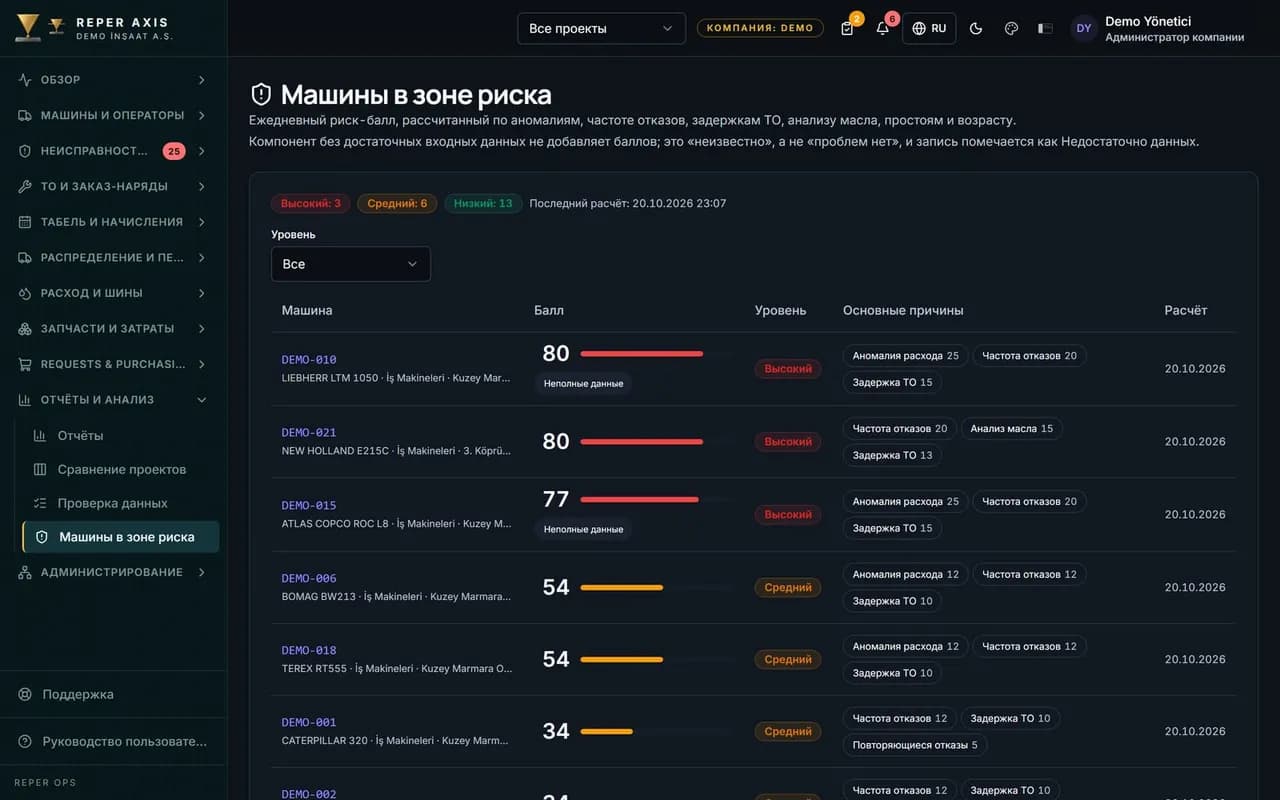Click the red score bar for DEMO-010

[x=642, y=354]
